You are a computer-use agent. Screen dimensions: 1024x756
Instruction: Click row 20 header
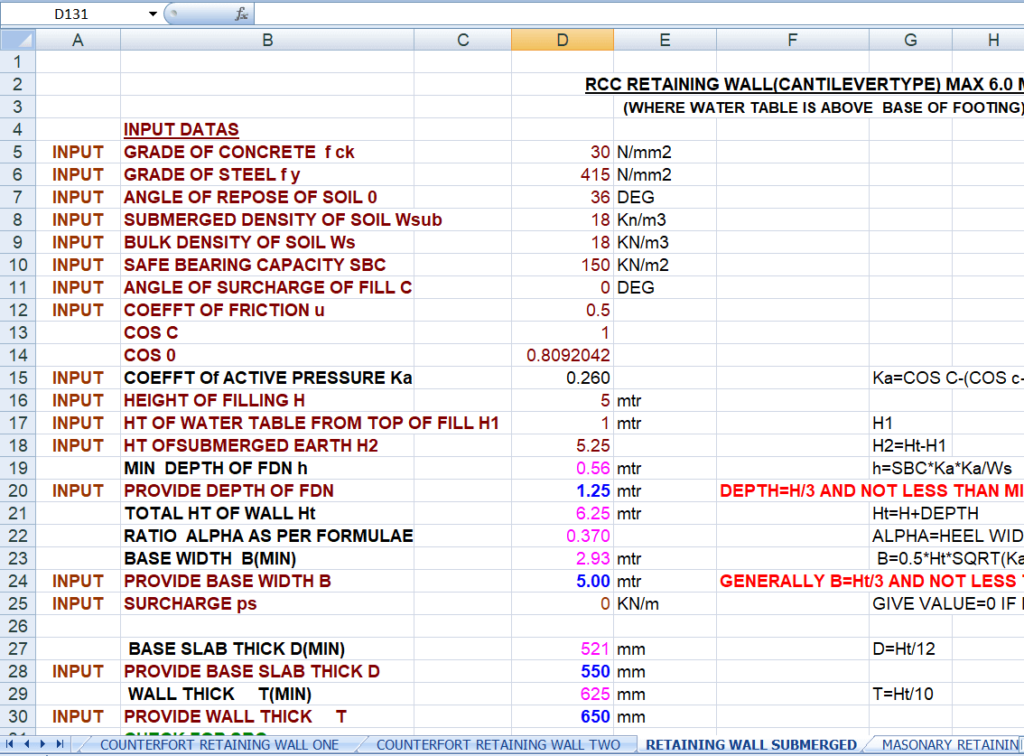click(18, 491)
